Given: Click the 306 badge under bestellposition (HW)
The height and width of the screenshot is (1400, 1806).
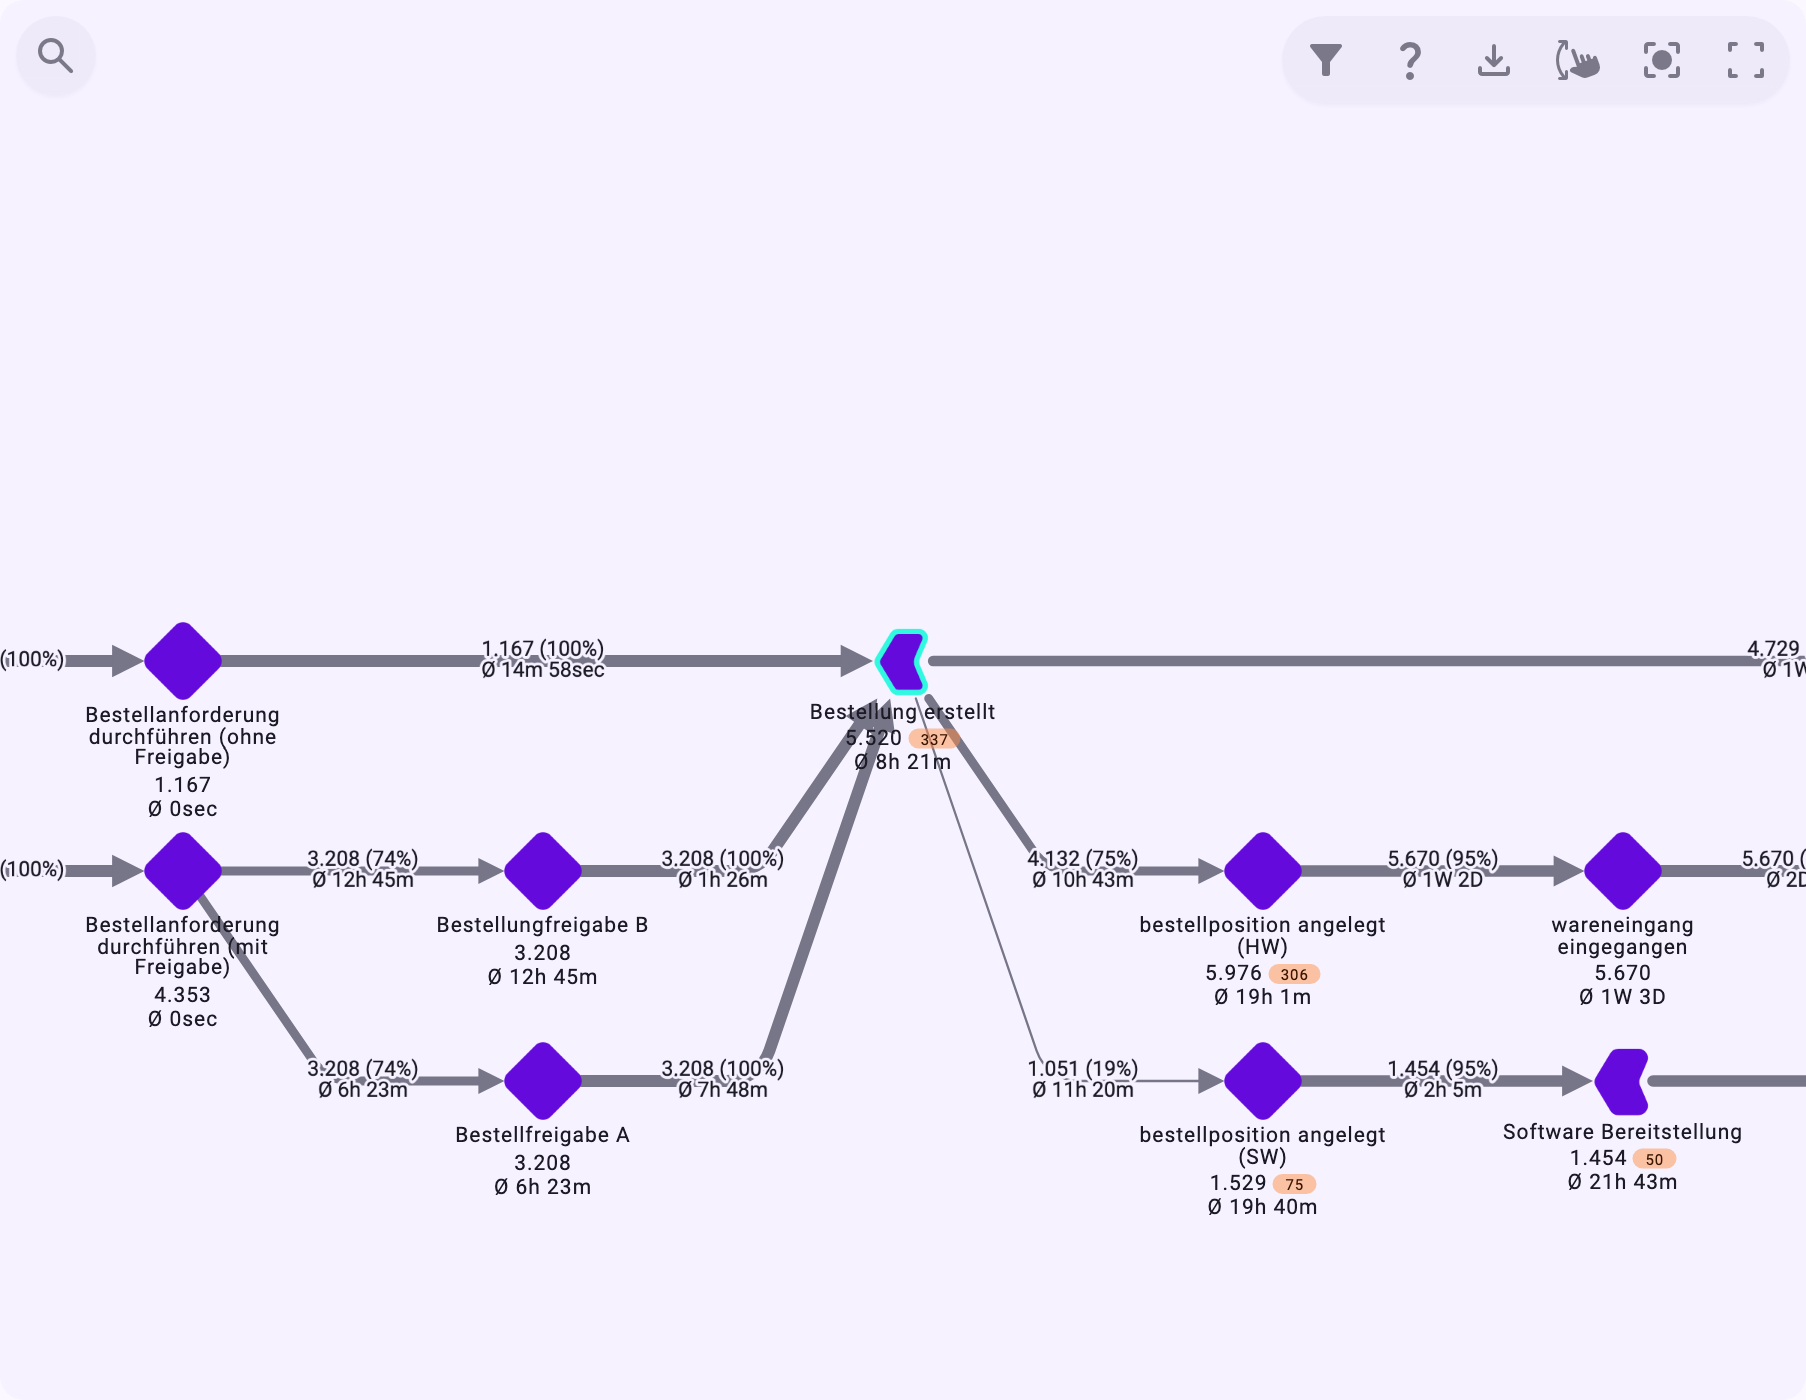Looking at the screenshot, I should [1294, 974].
